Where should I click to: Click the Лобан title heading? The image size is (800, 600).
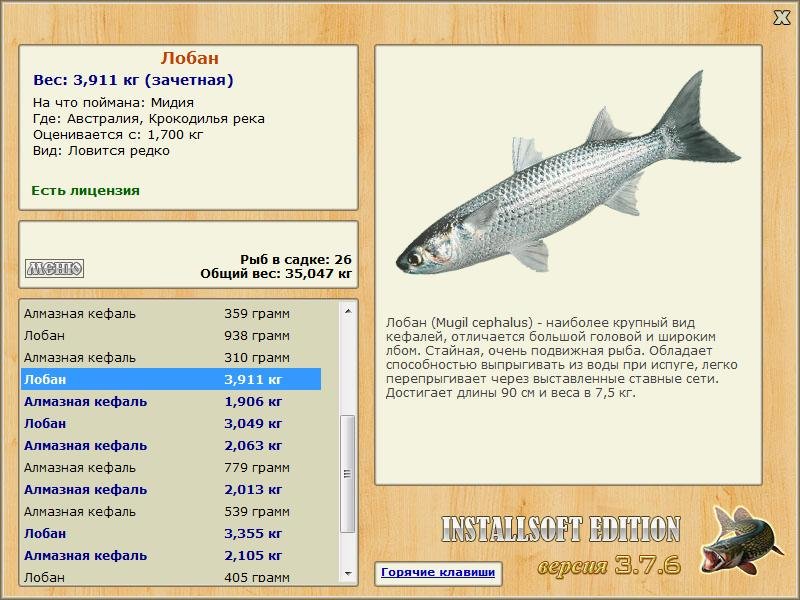click(189, 58)
